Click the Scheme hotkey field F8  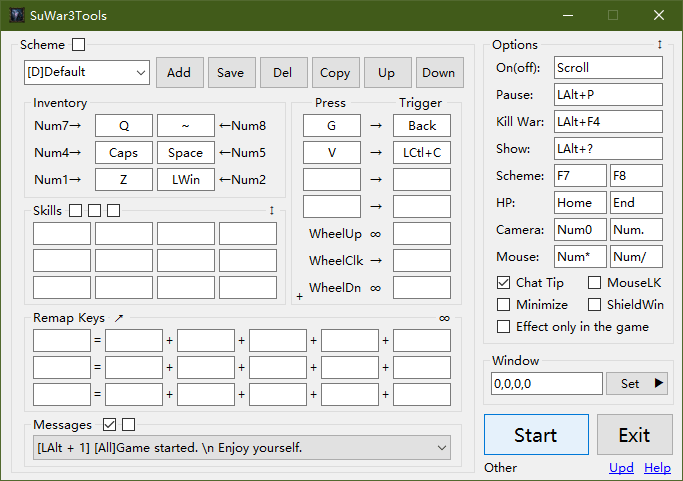click(x=636, y=176)
